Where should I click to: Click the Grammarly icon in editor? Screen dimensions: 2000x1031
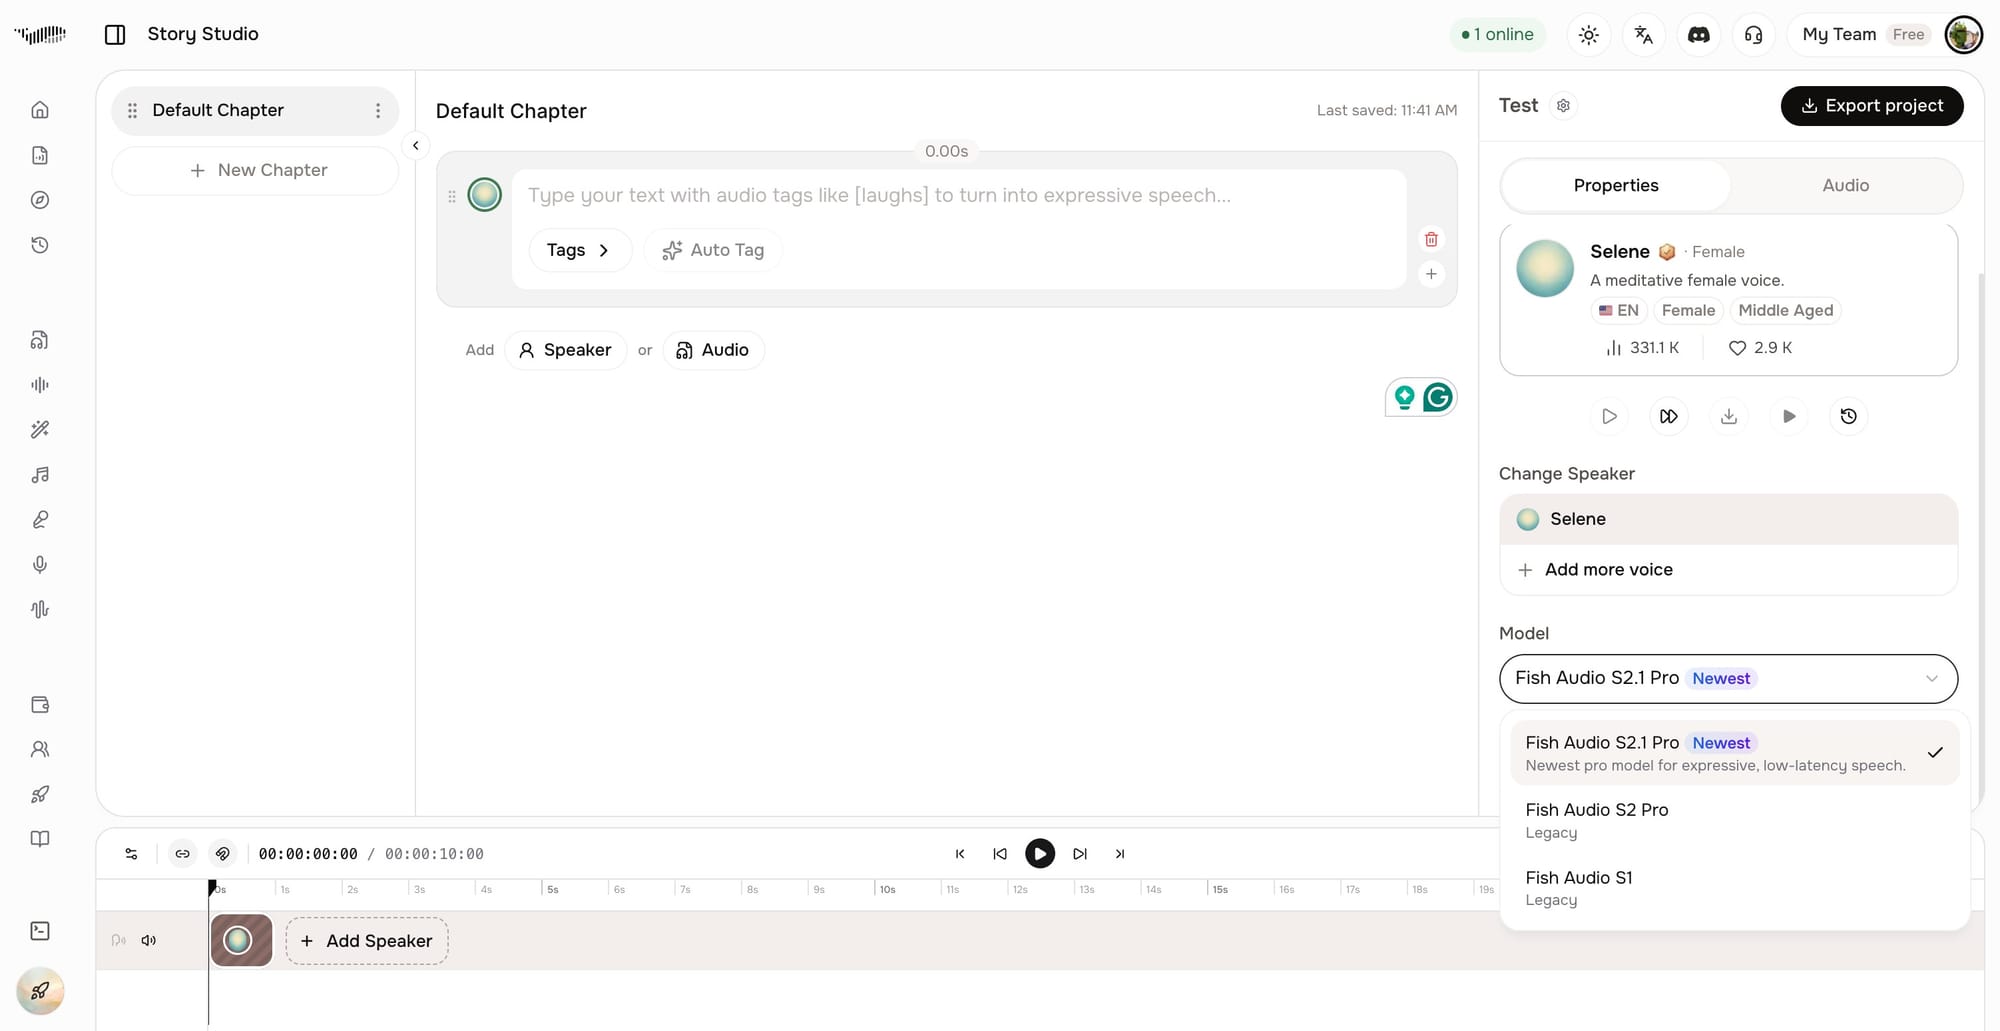pyautogui.click(x=1438, y=398)
